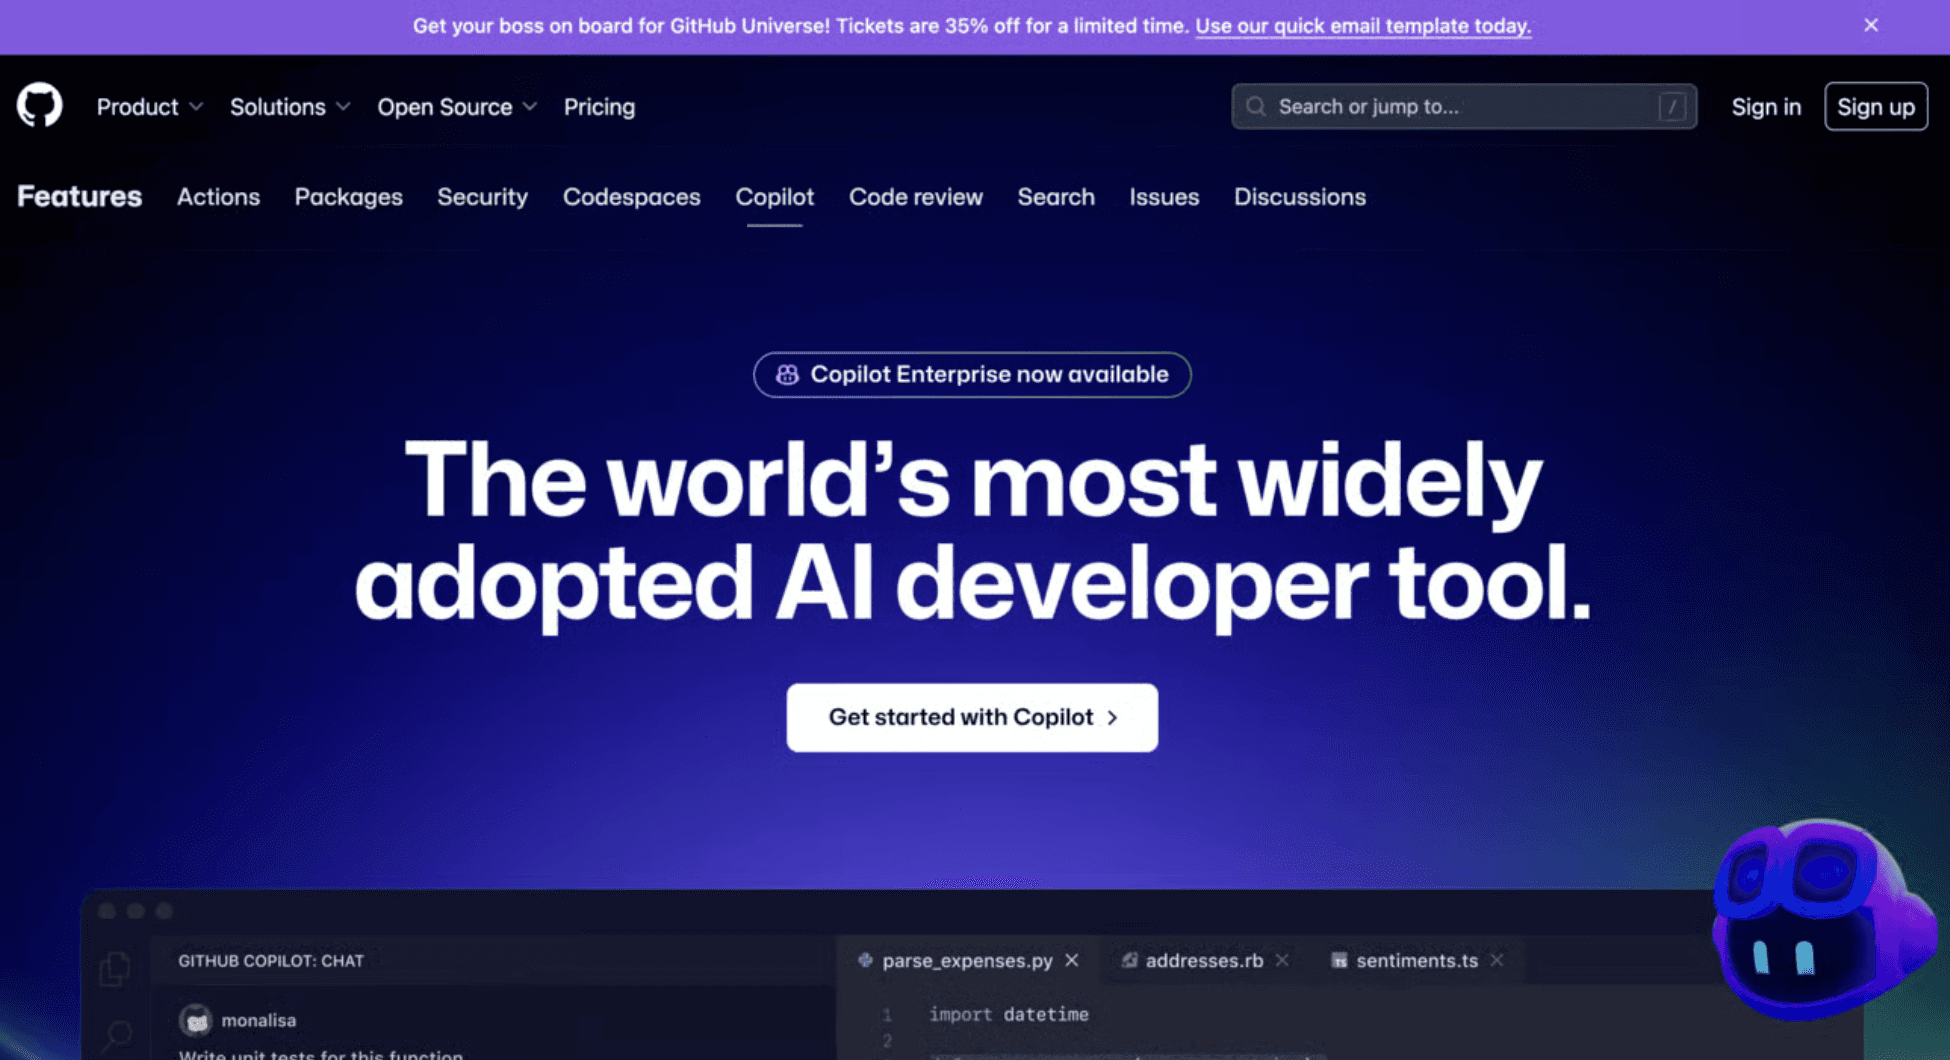Close the addresses.rb tab
This screenshot has width=1950, height=1060.
1282,960
